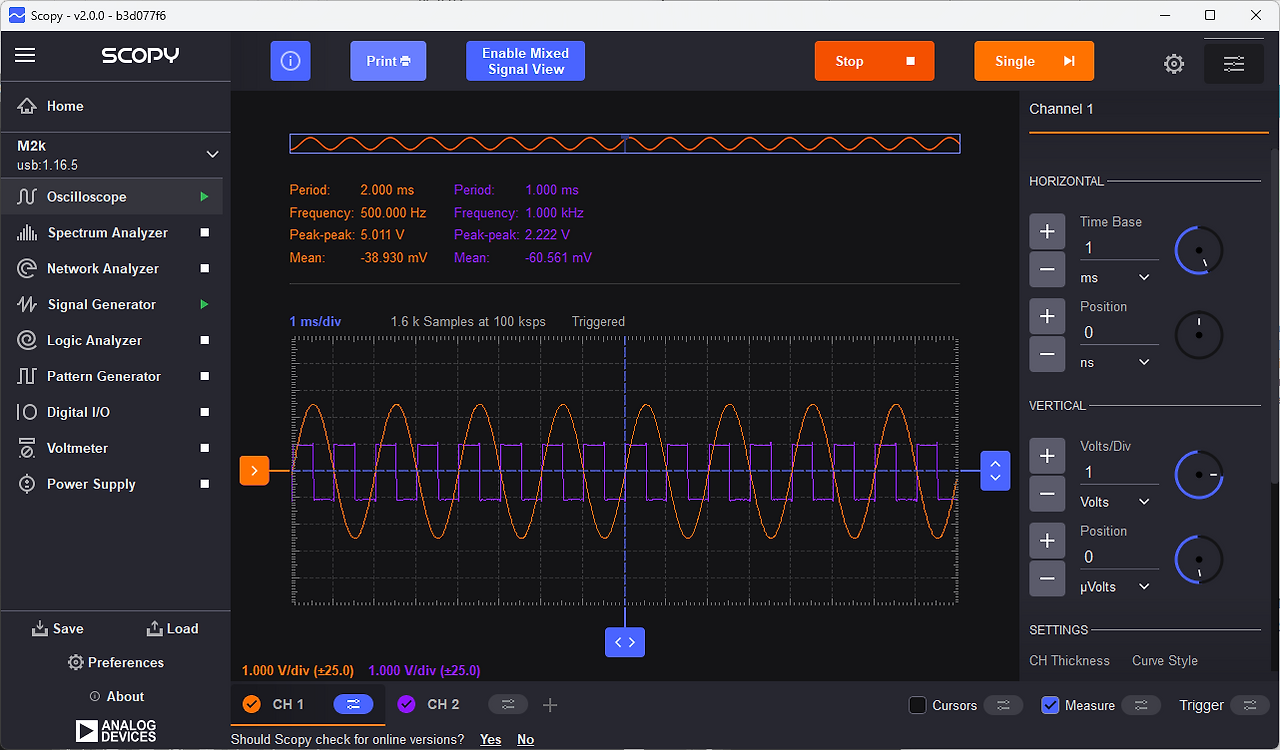Viewport: 1280px width, 750px height.
Task: Start Voltmeter via its run square
Action: (205, 449)
